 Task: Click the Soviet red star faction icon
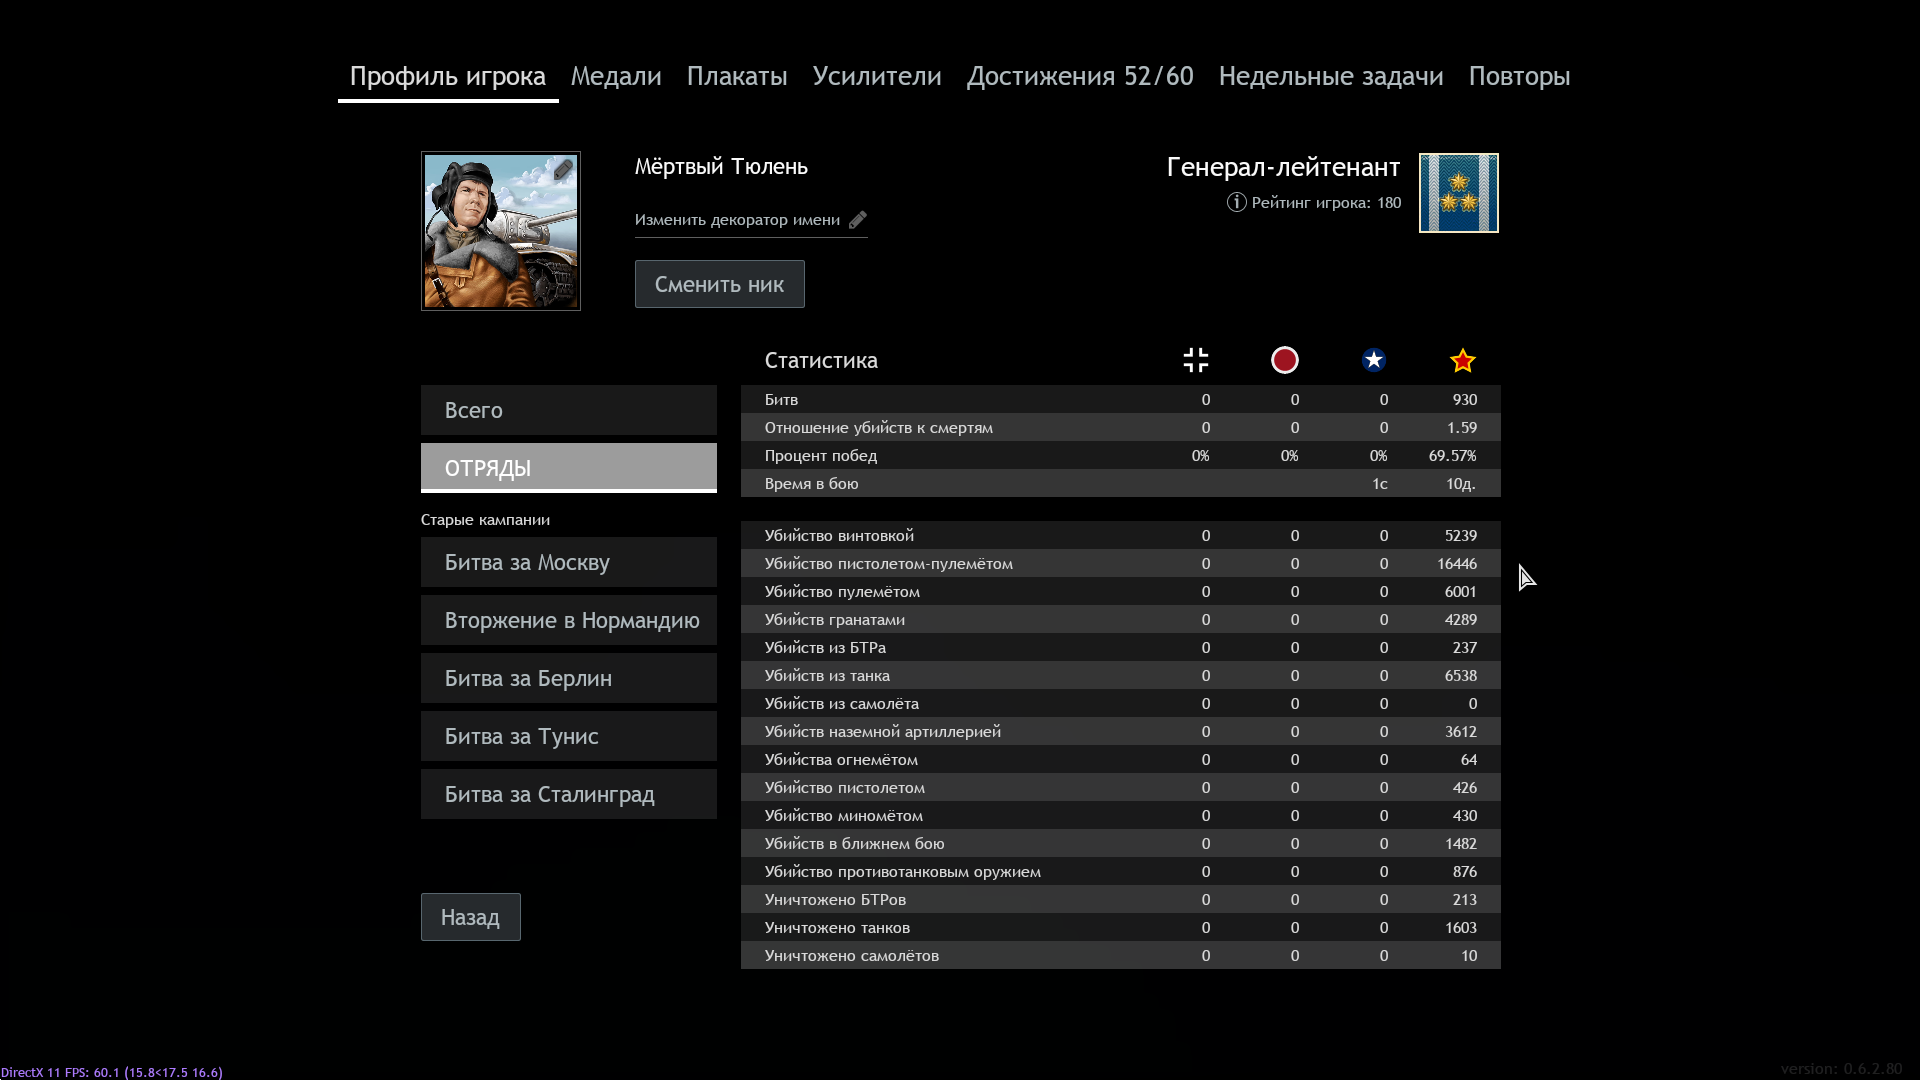pos(1462,360)
